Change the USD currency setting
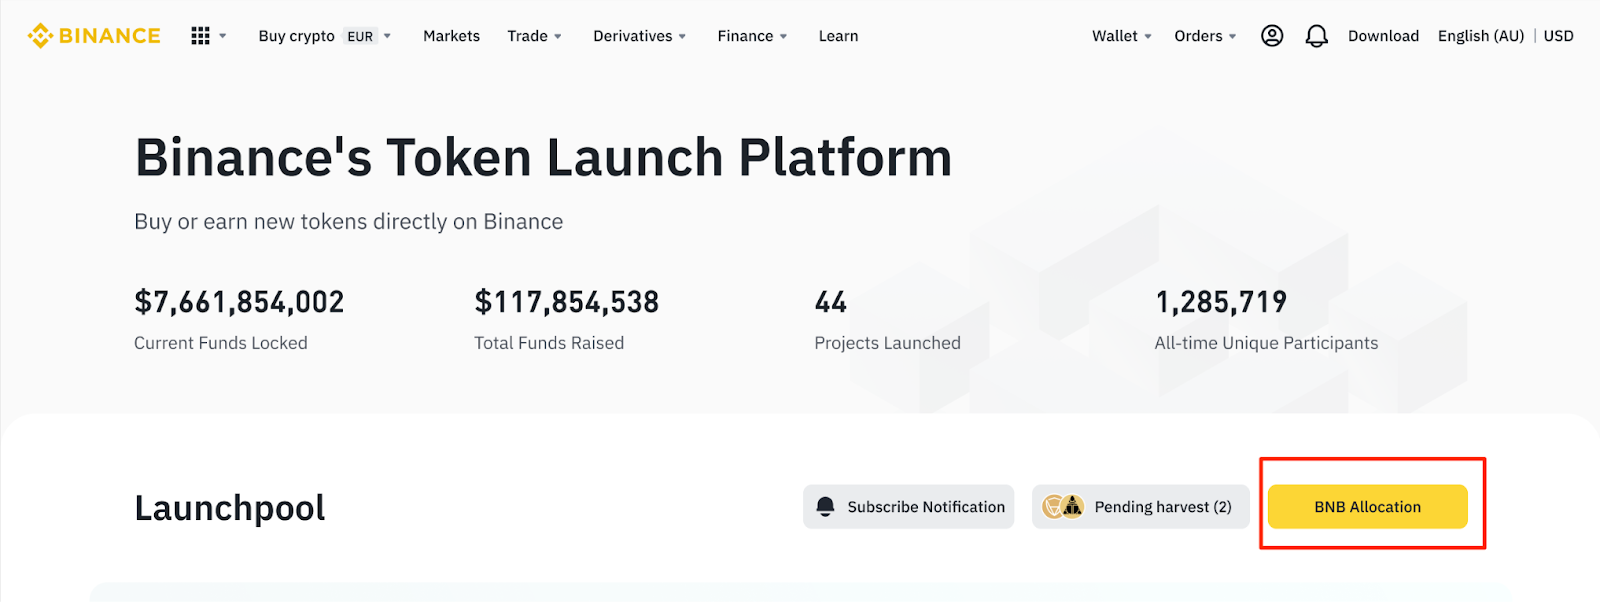1600x602 pixels. (x=1558, y=36)
